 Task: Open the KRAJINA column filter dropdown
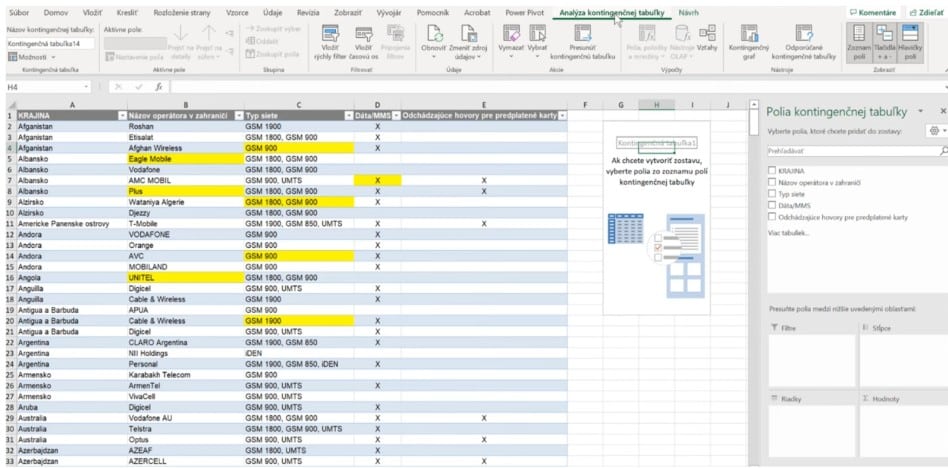click(123, 115)
